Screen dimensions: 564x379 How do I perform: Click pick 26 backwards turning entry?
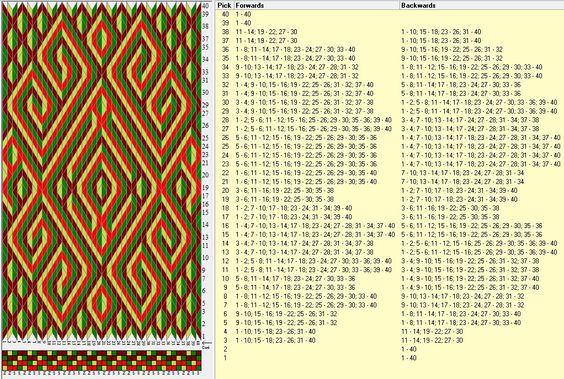[x=481, y=137]
